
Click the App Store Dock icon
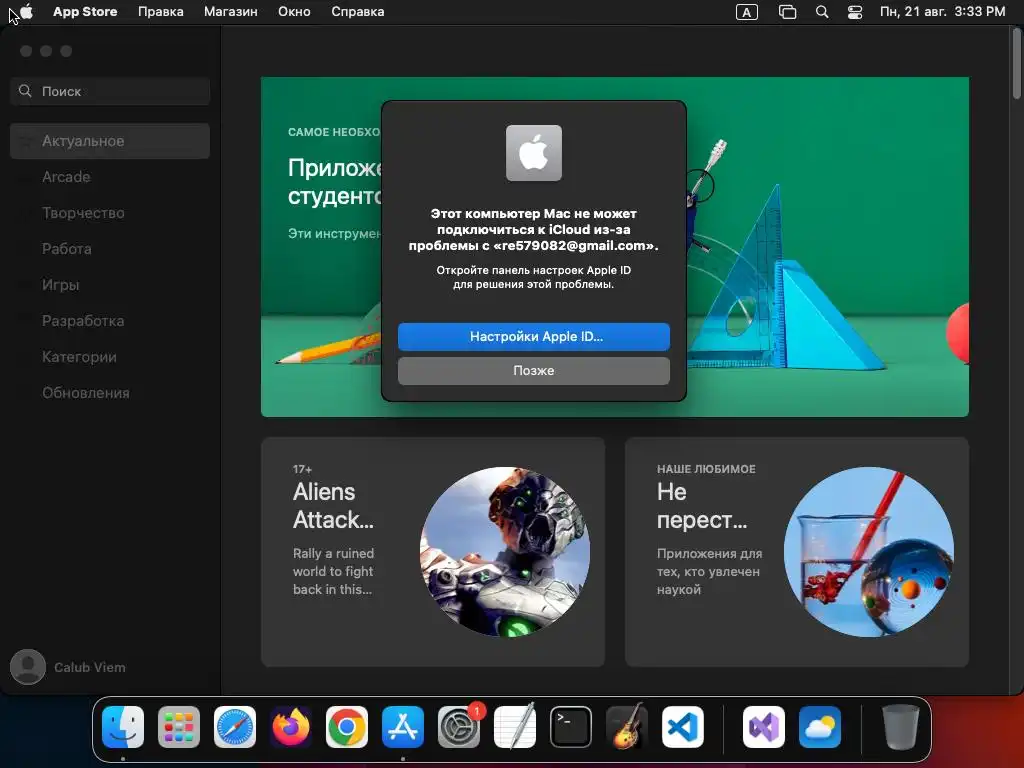tap(403, 727)
